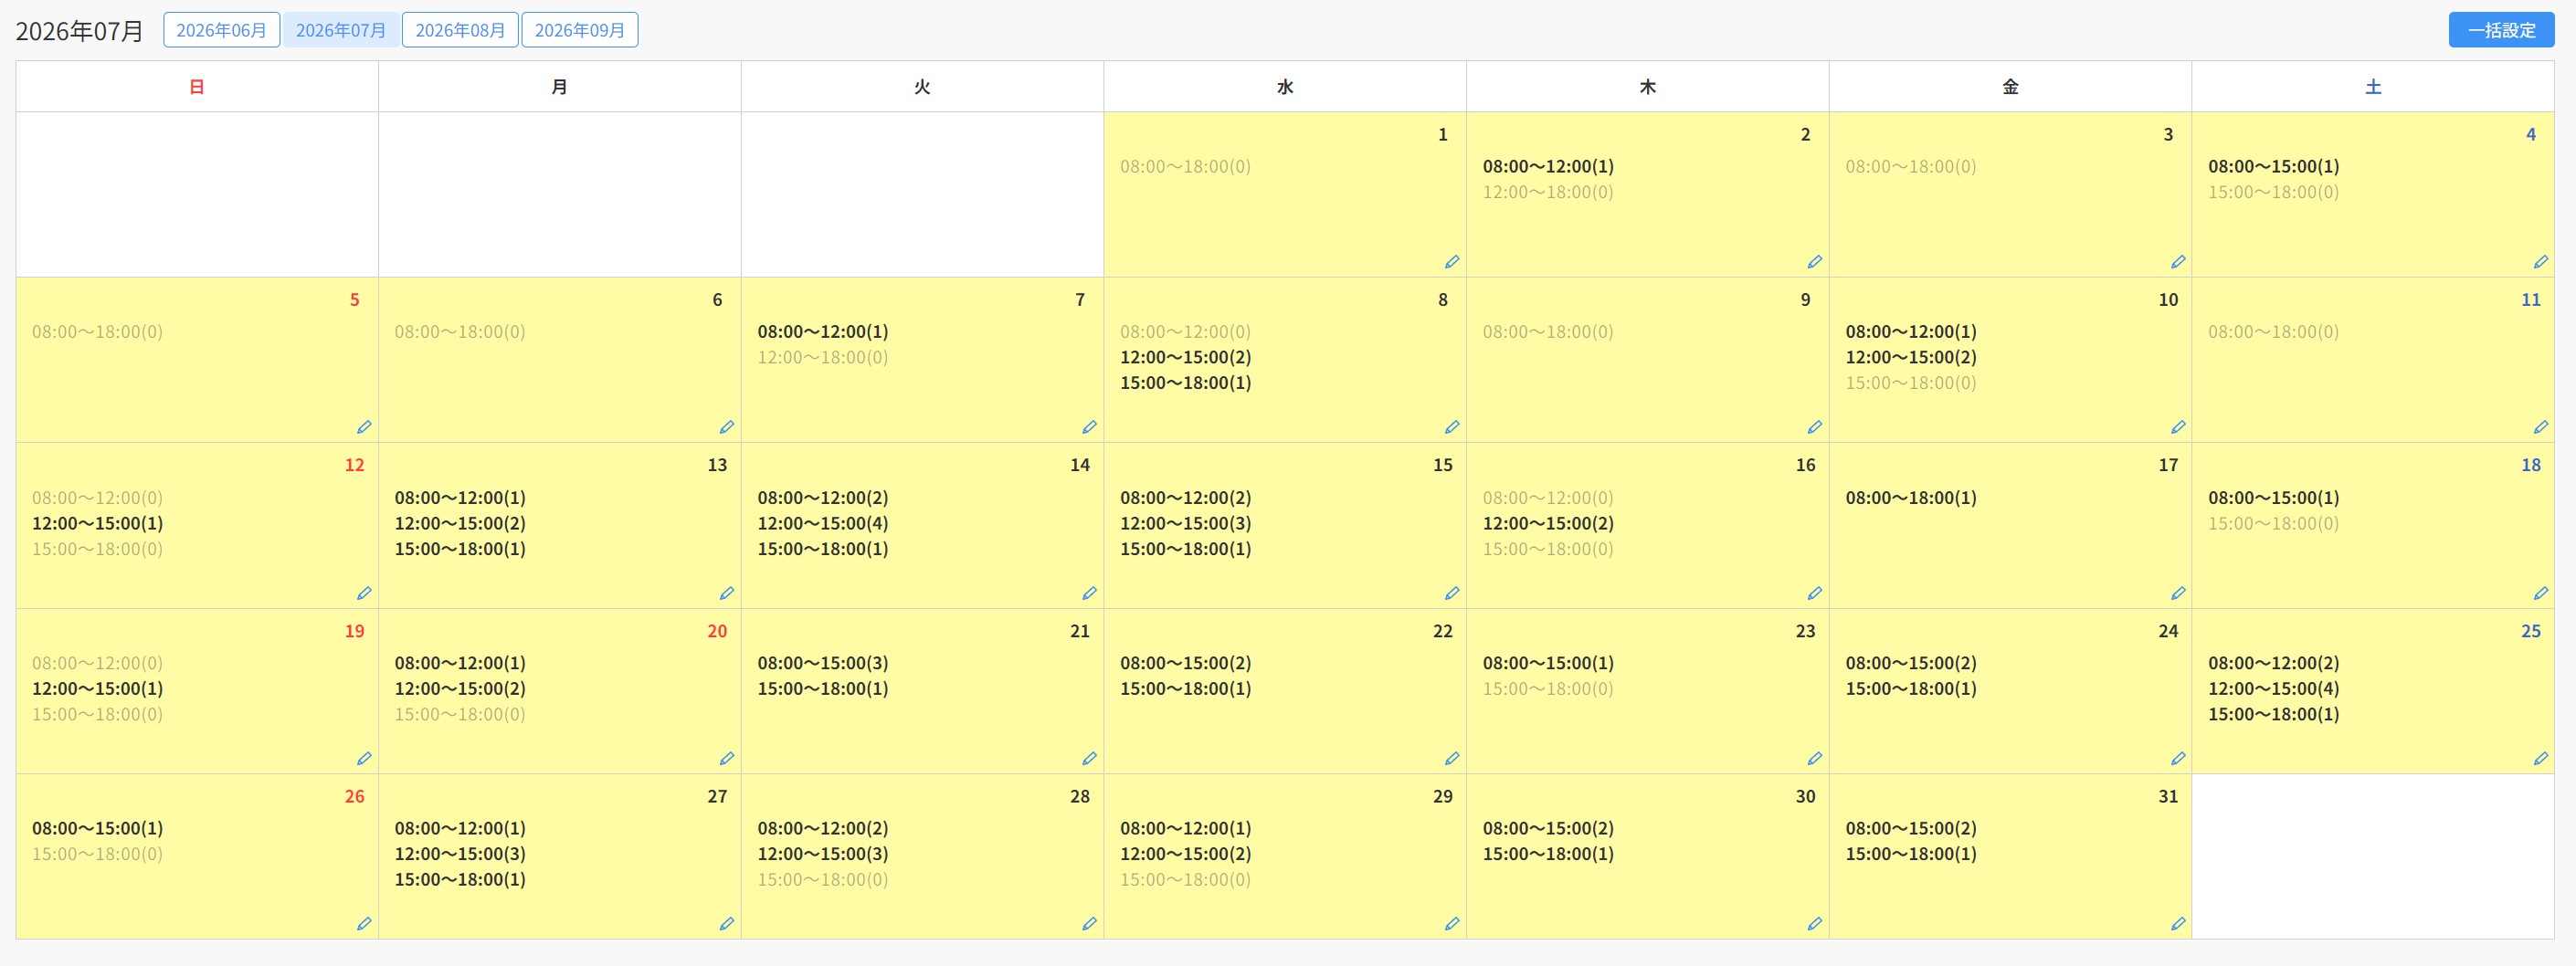Edit July 16 with the pencil icon

pyautogui.click(x=1815, y=593)
